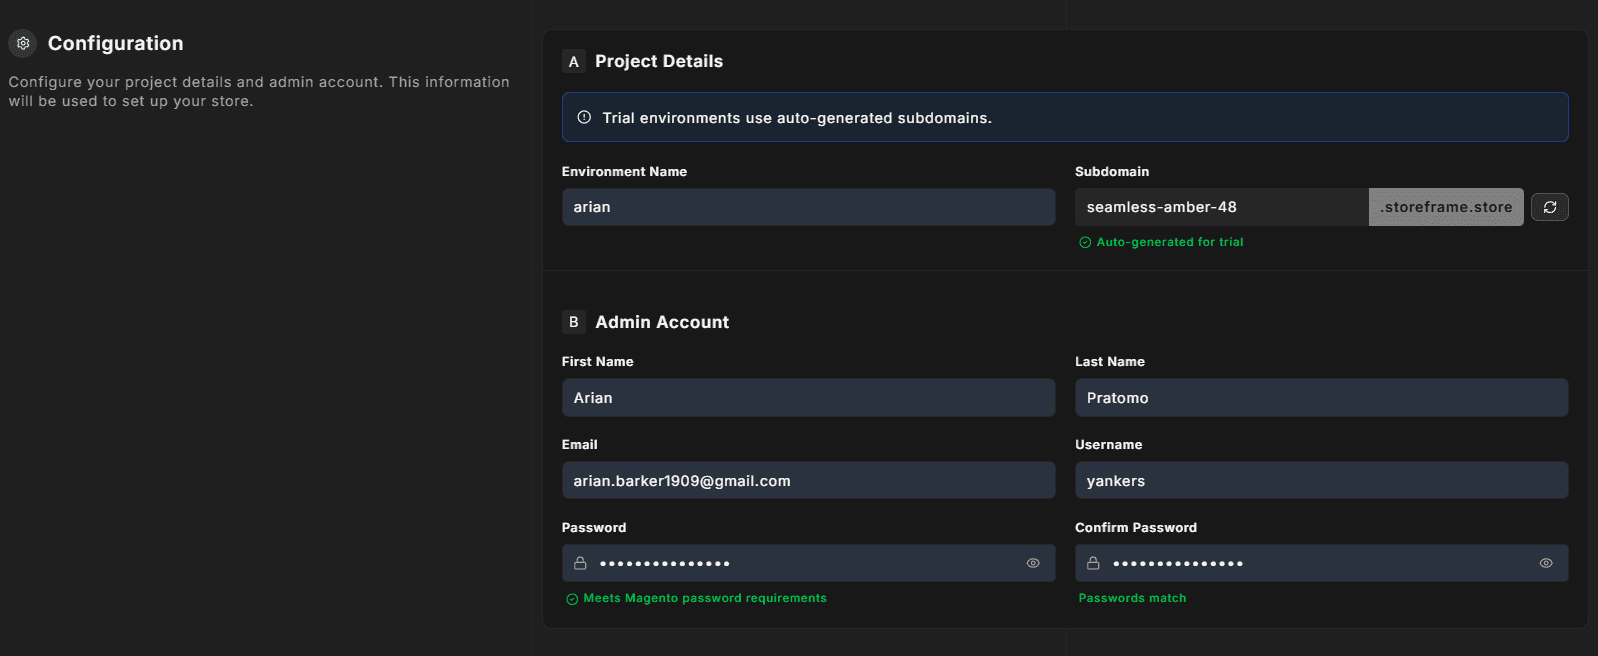Click inside the Password input

click(x=808, y=563)
